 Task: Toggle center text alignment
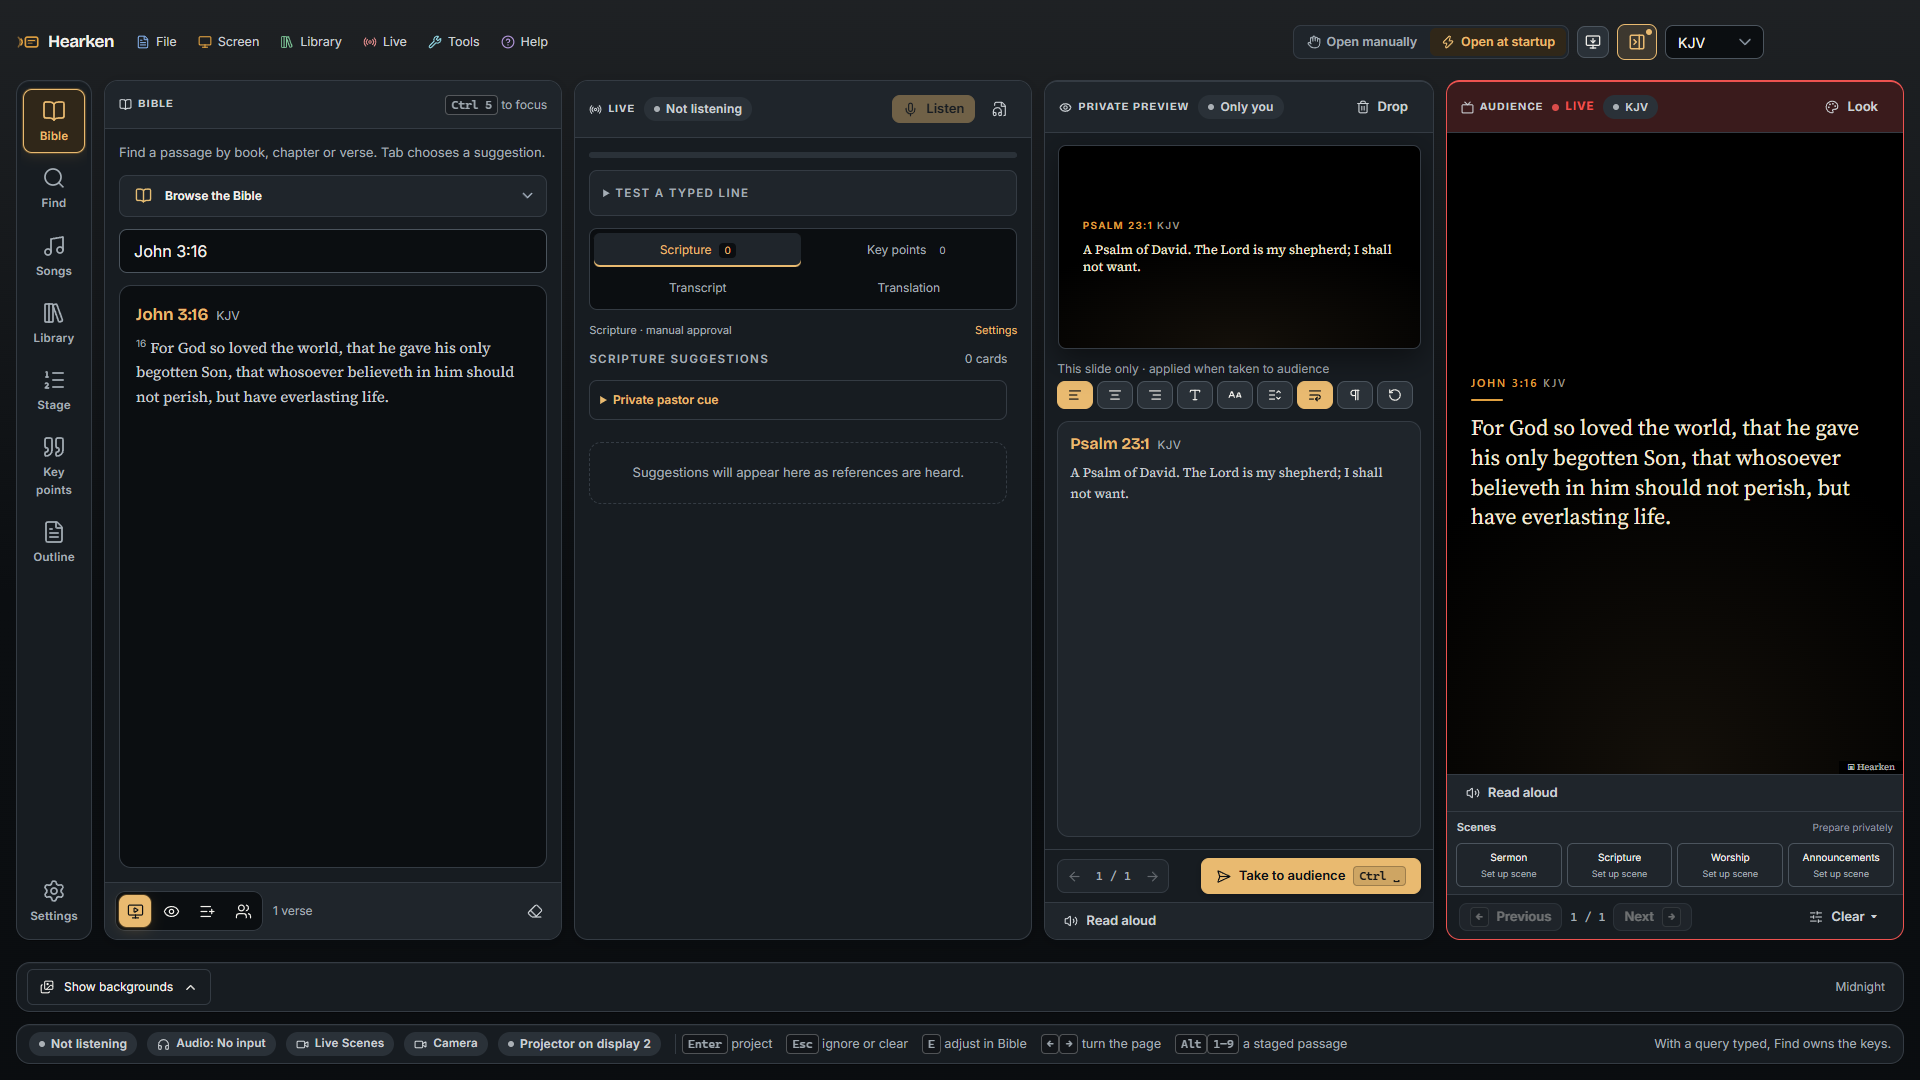click(x=1115, y=395)
